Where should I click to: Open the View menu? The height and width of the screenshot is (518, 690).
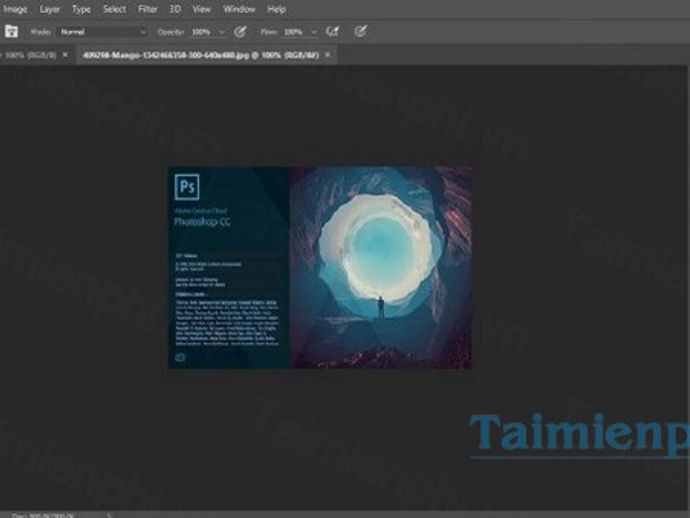point(202,9)
